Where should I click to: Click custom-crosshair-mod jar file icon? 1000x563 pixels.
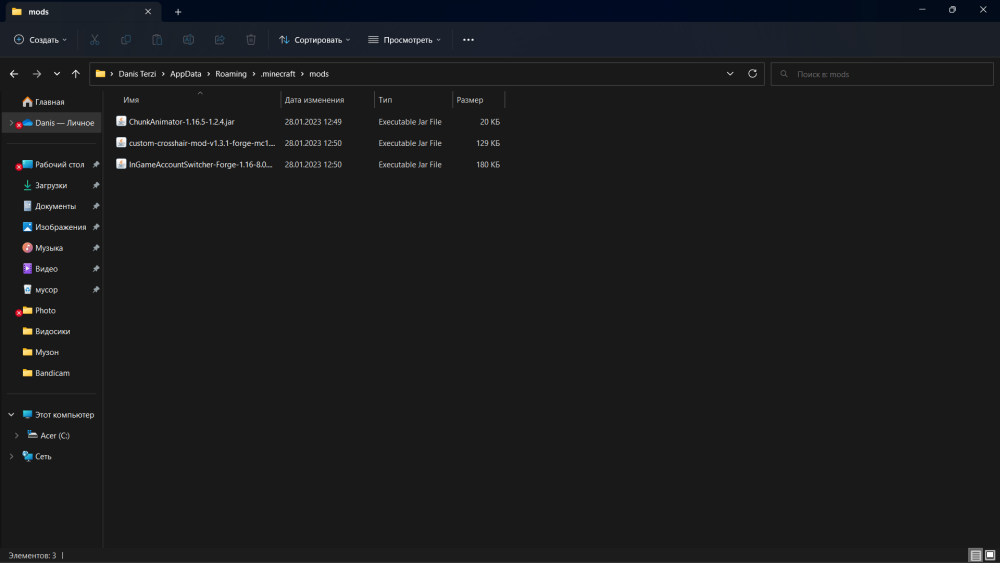pyautogui.click(x=121, y=142)
